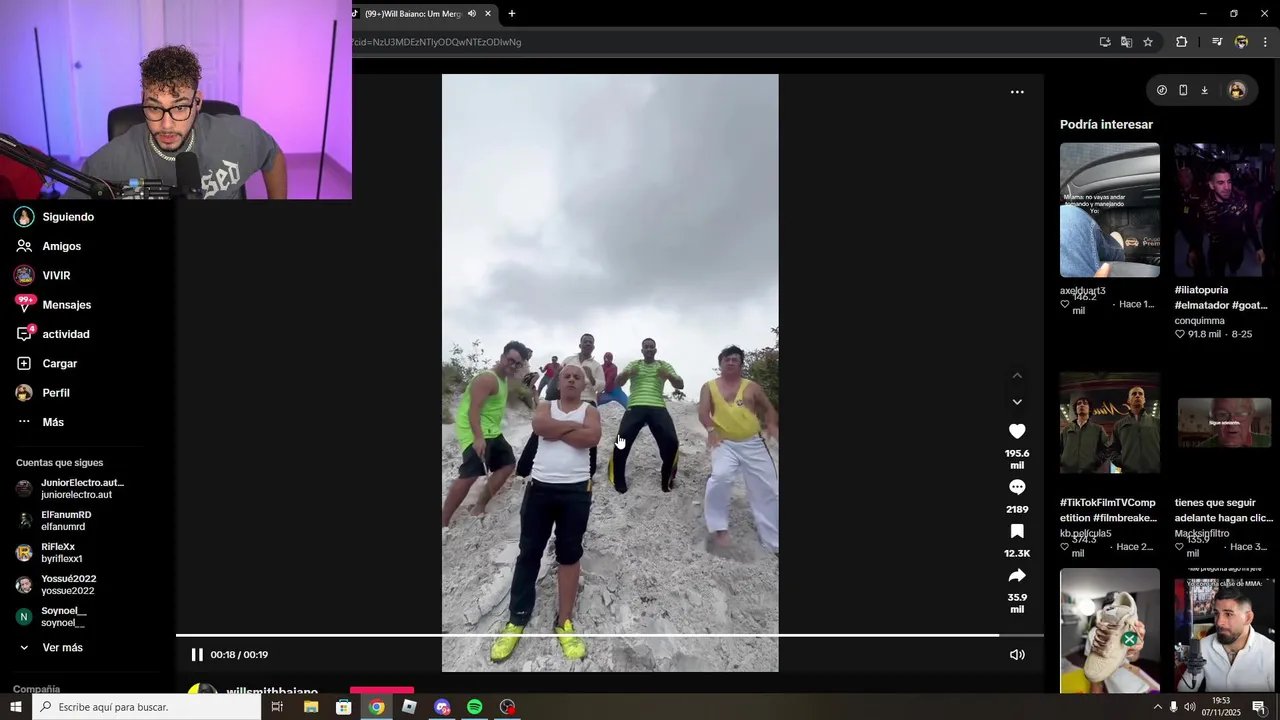Open axelduart3 suggested video thumbnail
The width and height of the screenshot is (1280, 720).
(1110, 210)
